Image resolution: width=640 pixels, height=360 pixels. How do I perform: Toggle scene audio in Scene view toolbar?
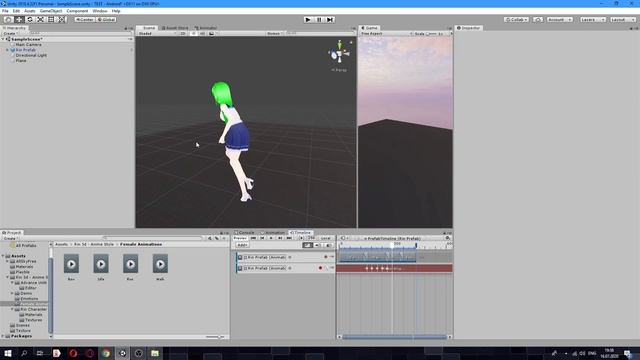[x=202, y=33]
